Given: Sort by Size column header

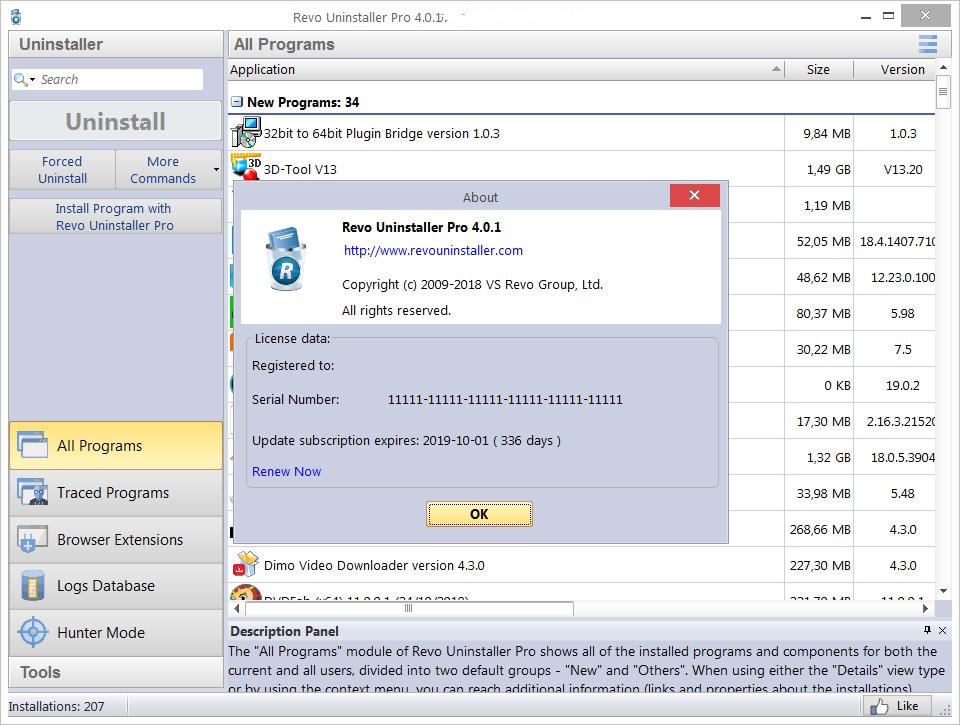Looking at the screenshot, I should (x=819, y=70).
